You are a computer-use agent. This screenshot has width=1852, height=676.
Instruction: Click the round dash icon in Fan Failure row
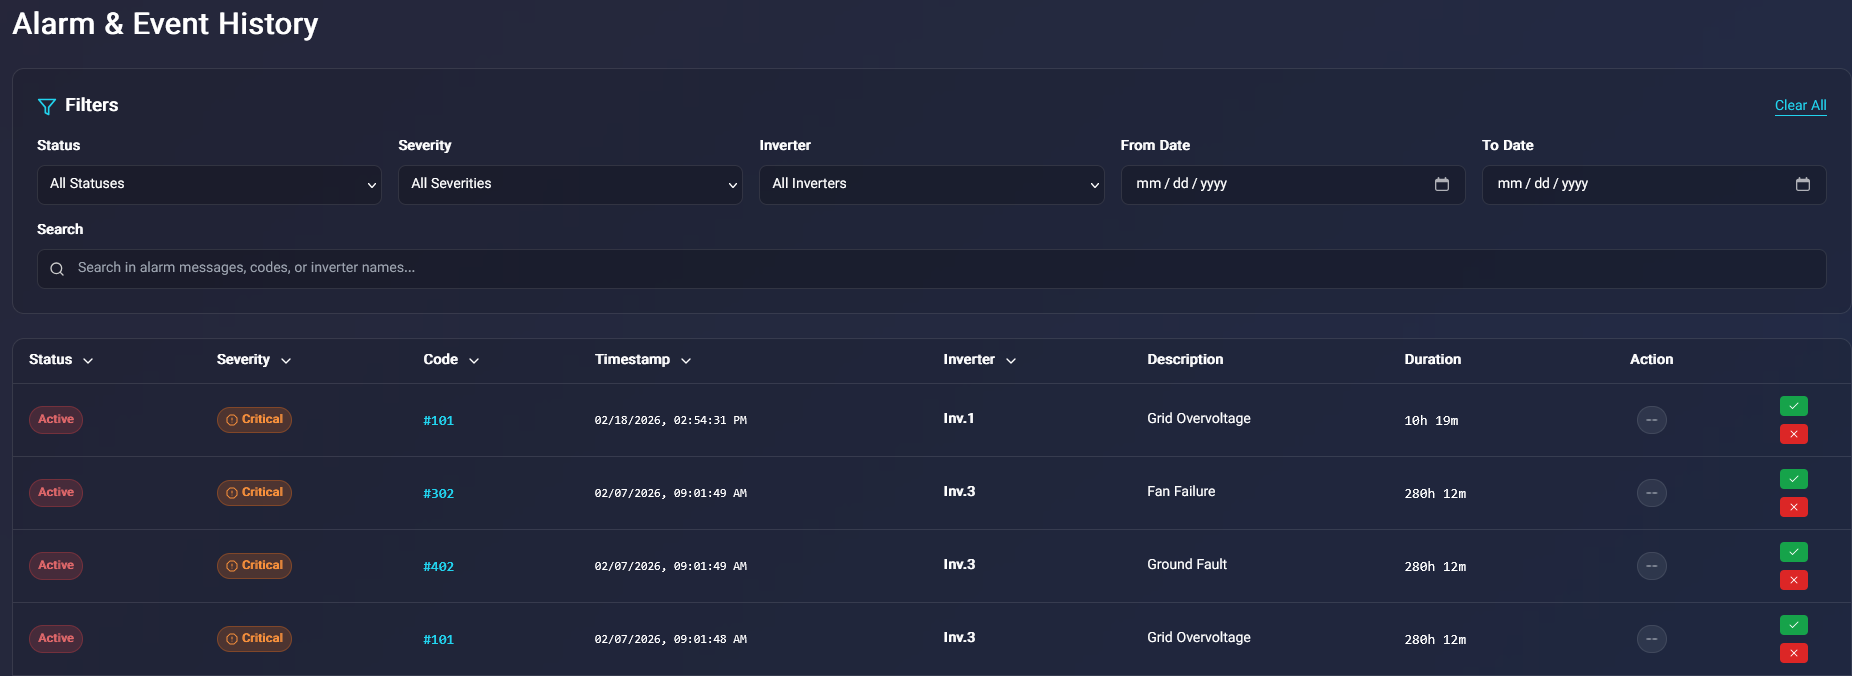[x=1651, y=493]
